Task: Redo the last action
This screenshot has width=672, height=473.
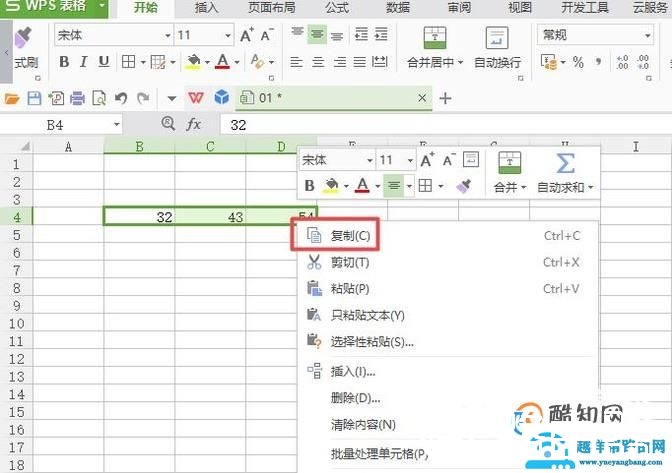Action: point(143,99)
